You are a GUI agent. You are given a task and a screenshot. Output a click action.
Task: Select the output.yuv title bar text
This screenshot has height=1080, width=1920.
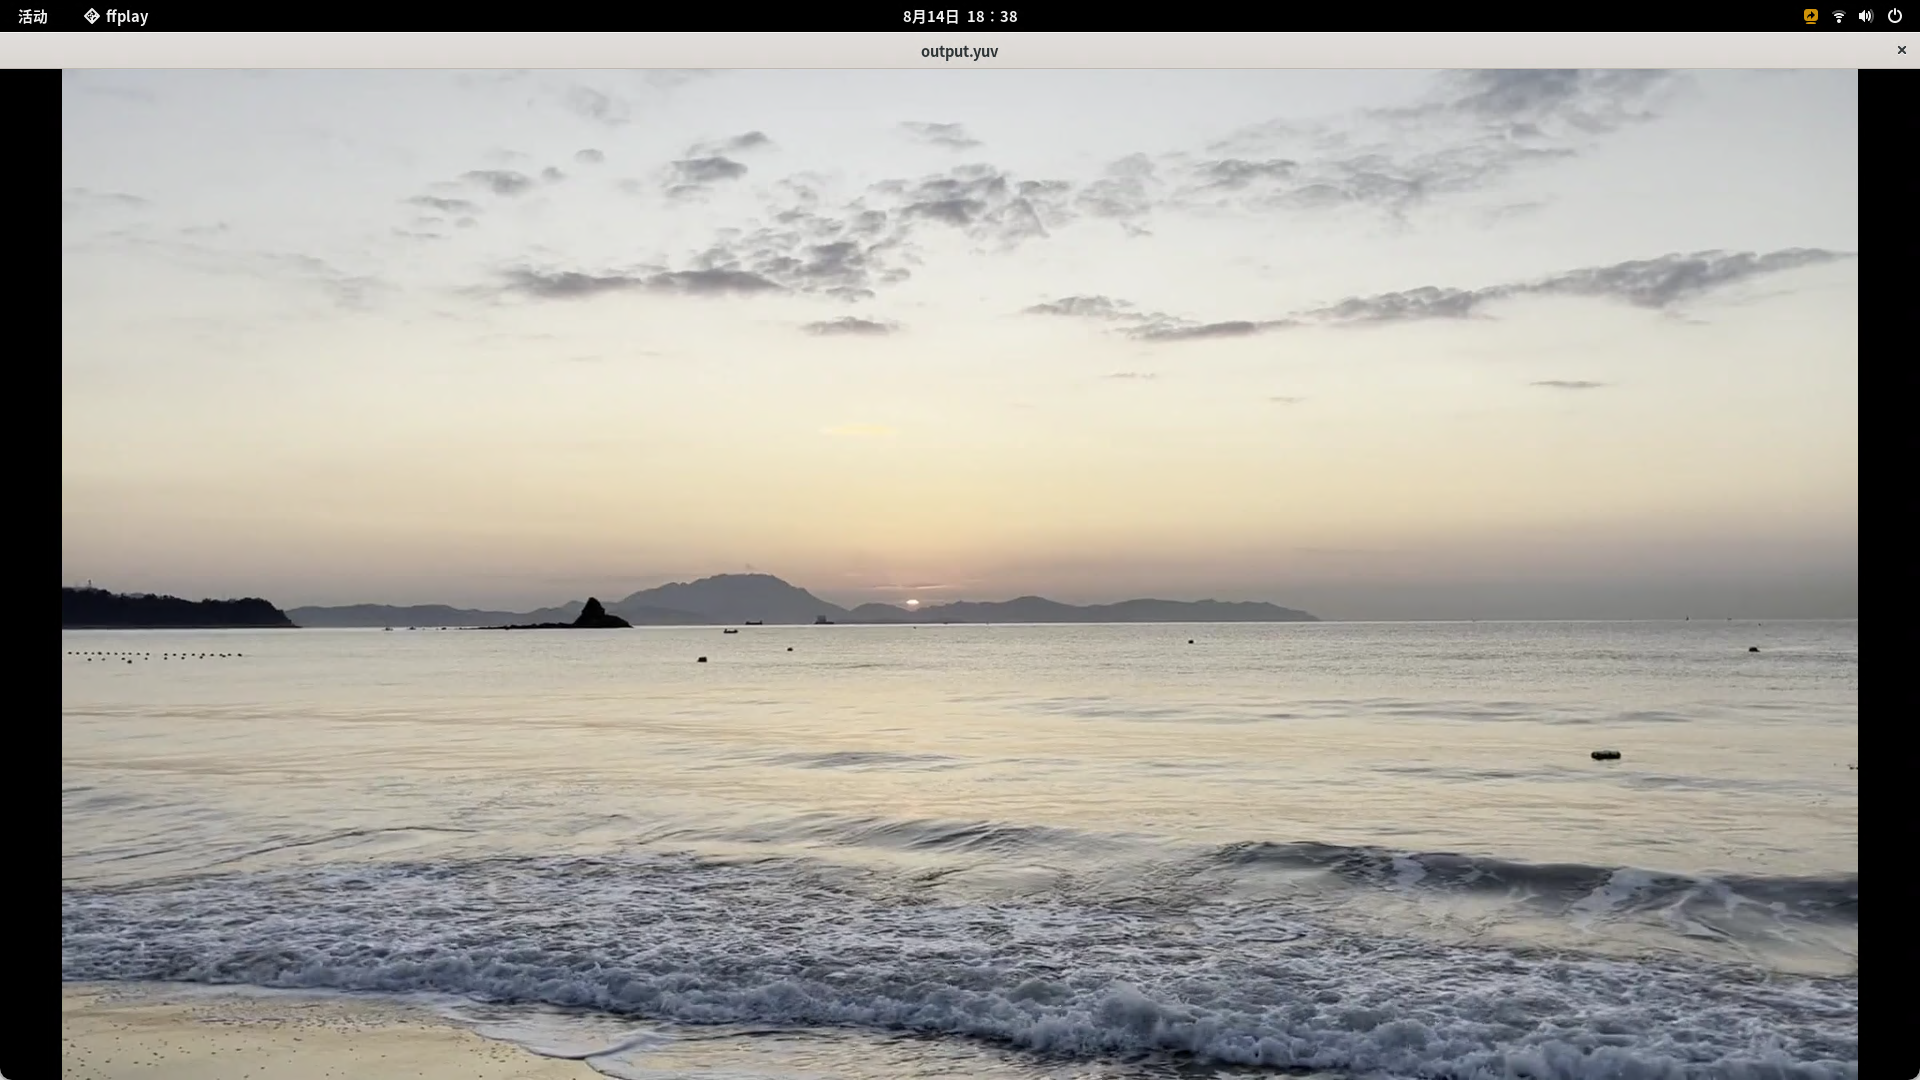tap(958, 51)
